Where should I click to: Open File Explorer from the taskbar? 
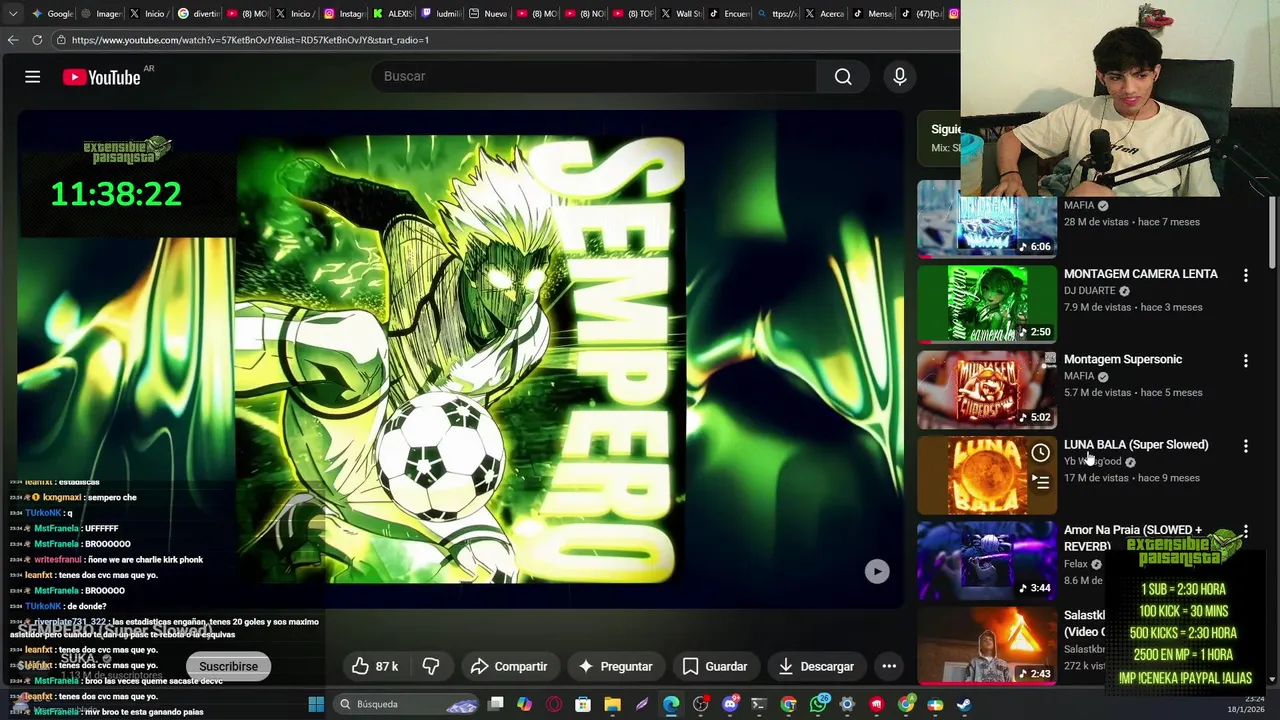pos(612,704)
